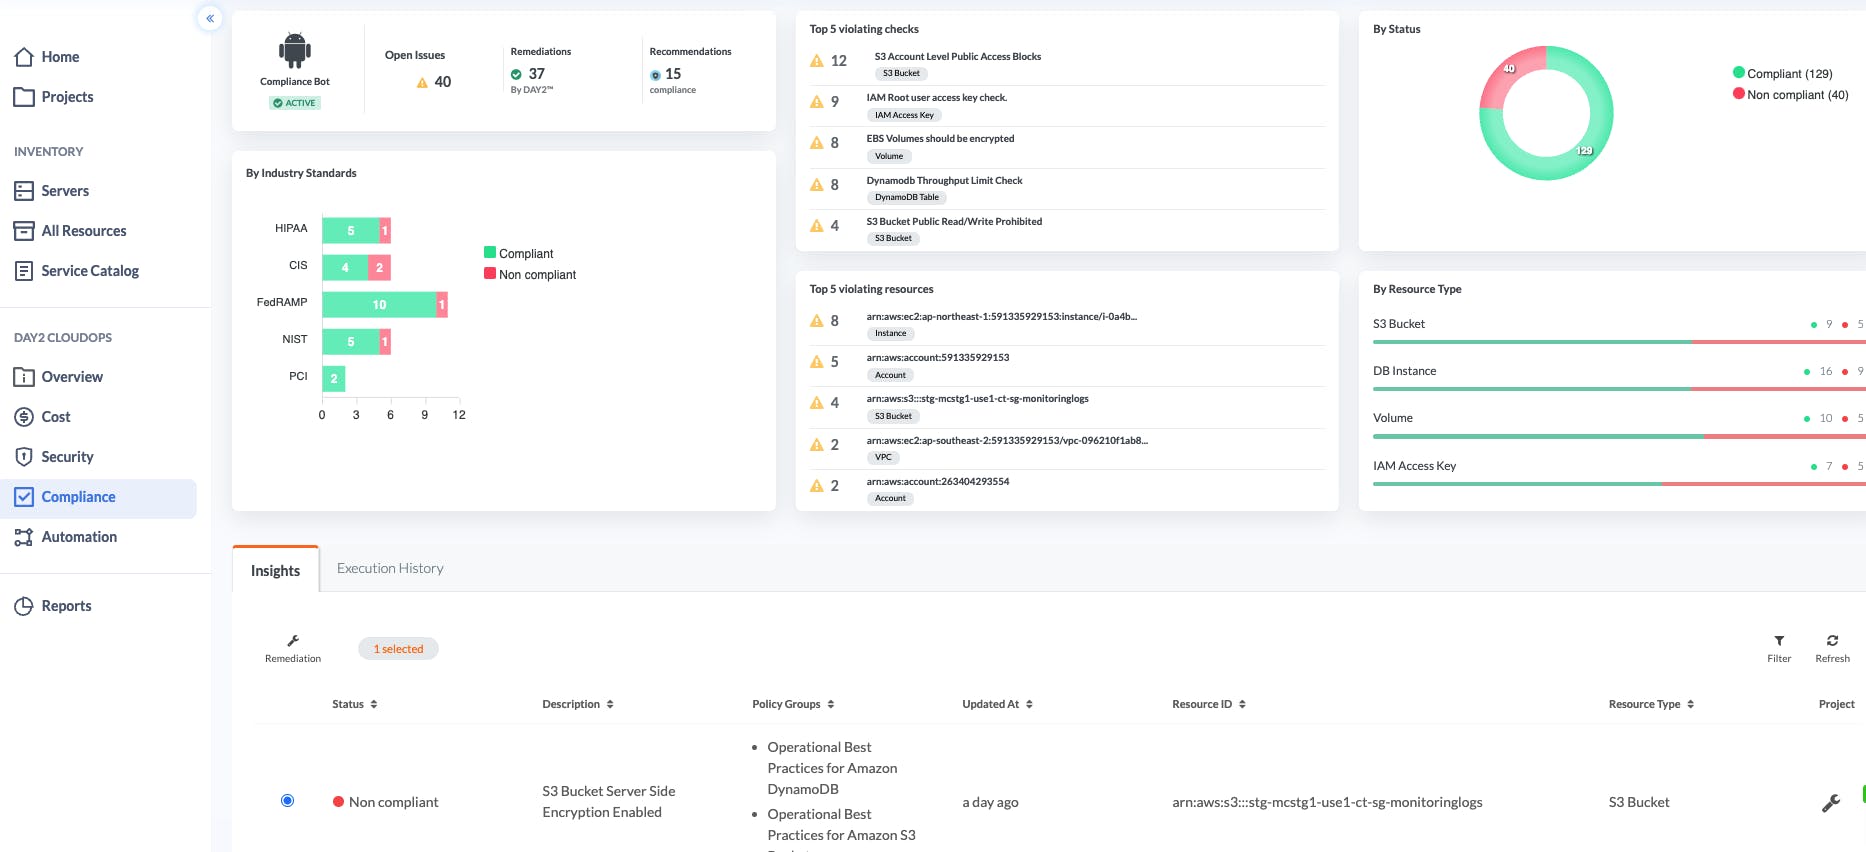The height and width of the screenshot is (852, 1866).
Task: Open Automation in the sidebar
Action: pyautogui.click(x=79, y=537)
